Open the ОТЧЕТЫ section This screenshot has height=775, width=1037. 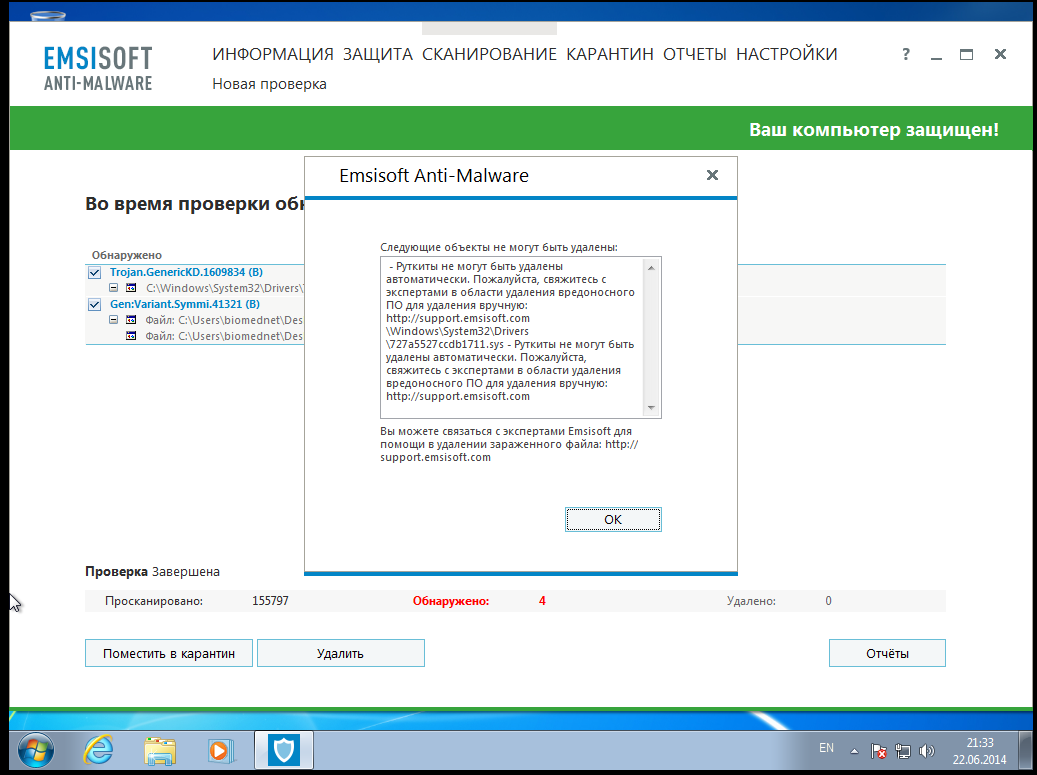(x=695, y=54)
